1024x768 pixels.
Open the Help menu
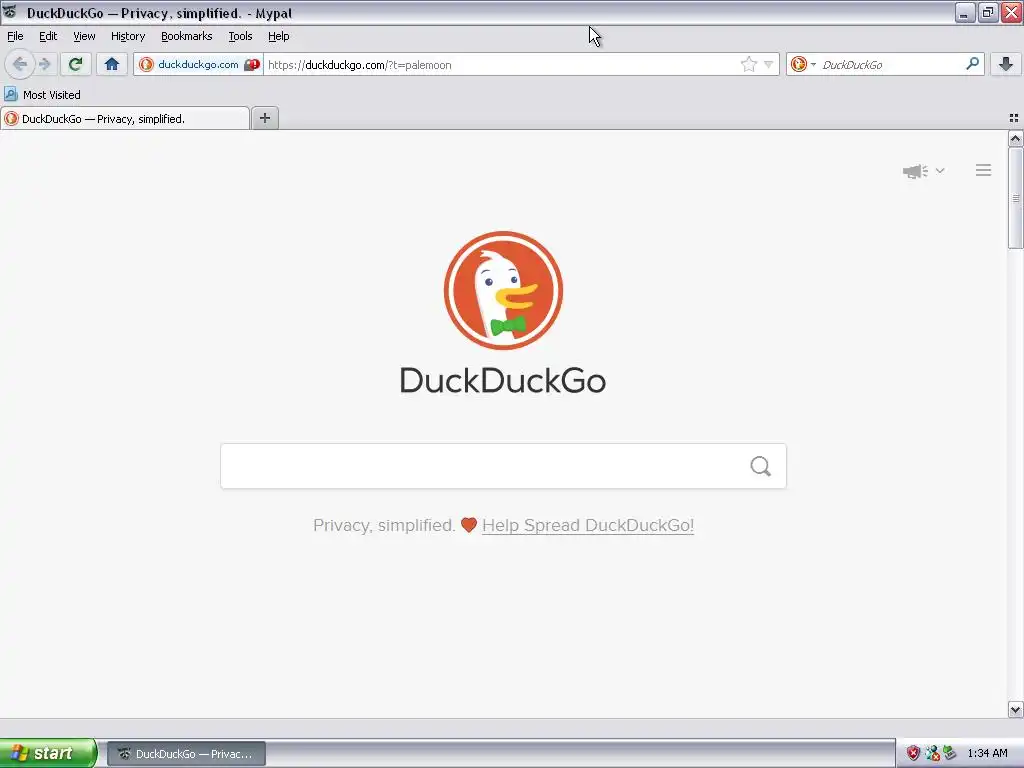[278, 36]
